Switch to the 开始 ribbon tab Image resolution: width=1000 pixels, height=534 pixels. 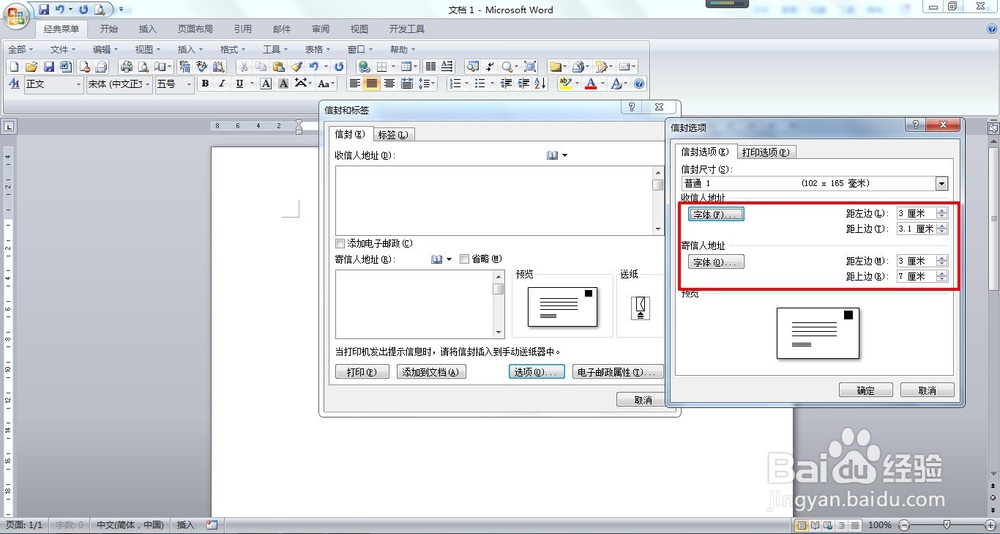(x=109, y=29)
